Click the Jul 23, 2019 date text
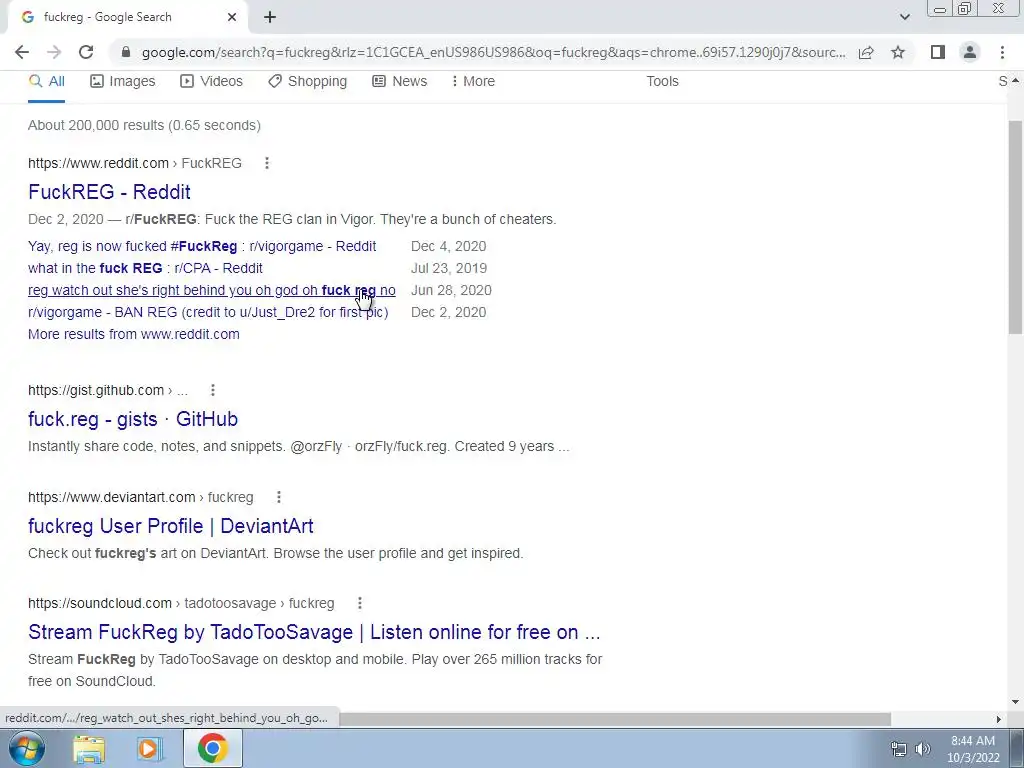The width and height of the screenshot is (1024, 768). [x=449, y=268]
